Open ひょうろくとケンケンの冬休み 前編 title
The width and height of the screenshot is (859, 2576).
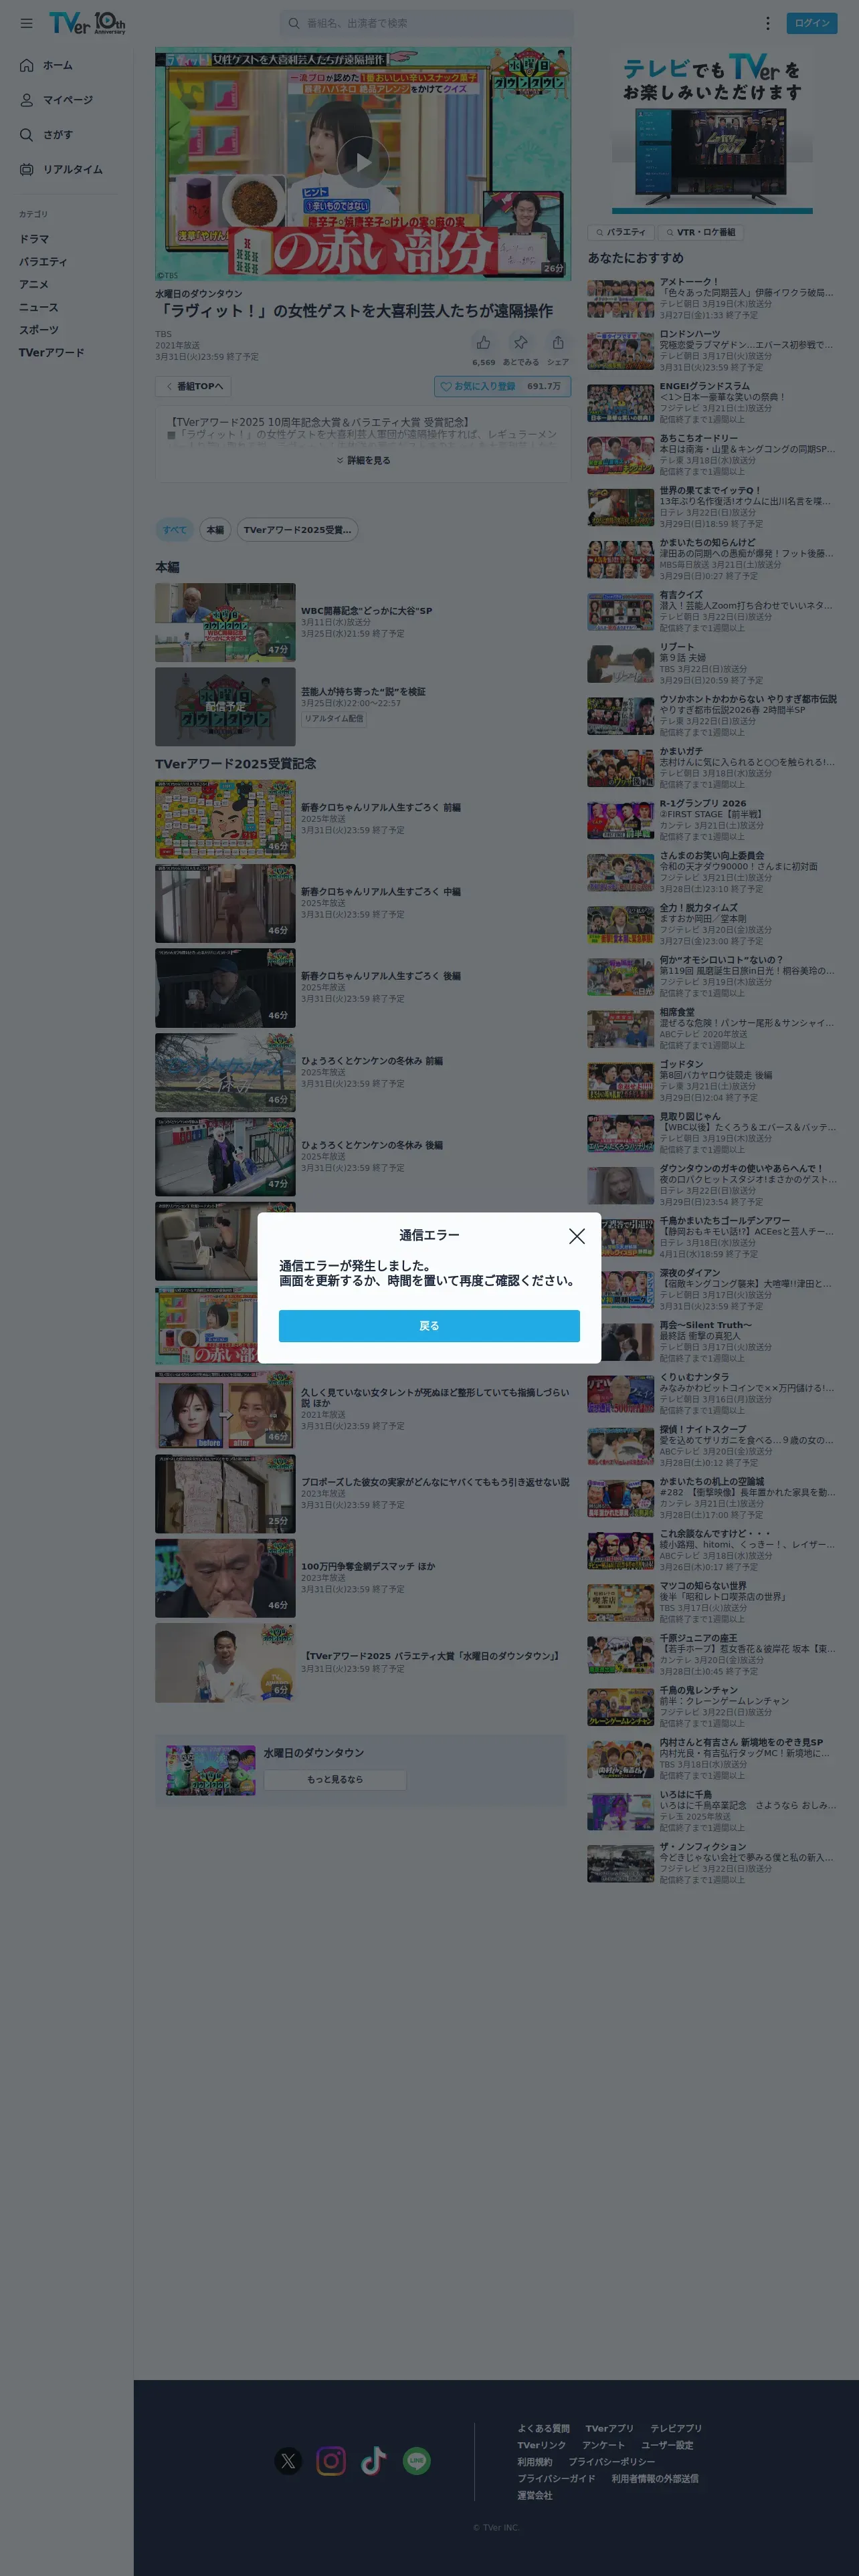pos(372,1061)
